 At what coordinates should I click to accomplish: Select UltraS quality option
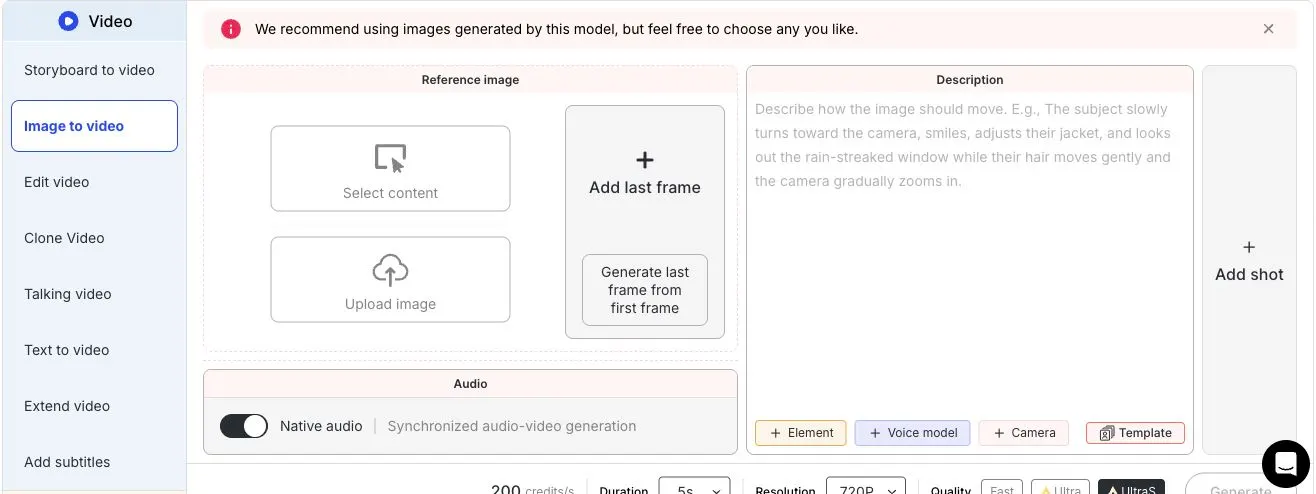point(1131,489)
